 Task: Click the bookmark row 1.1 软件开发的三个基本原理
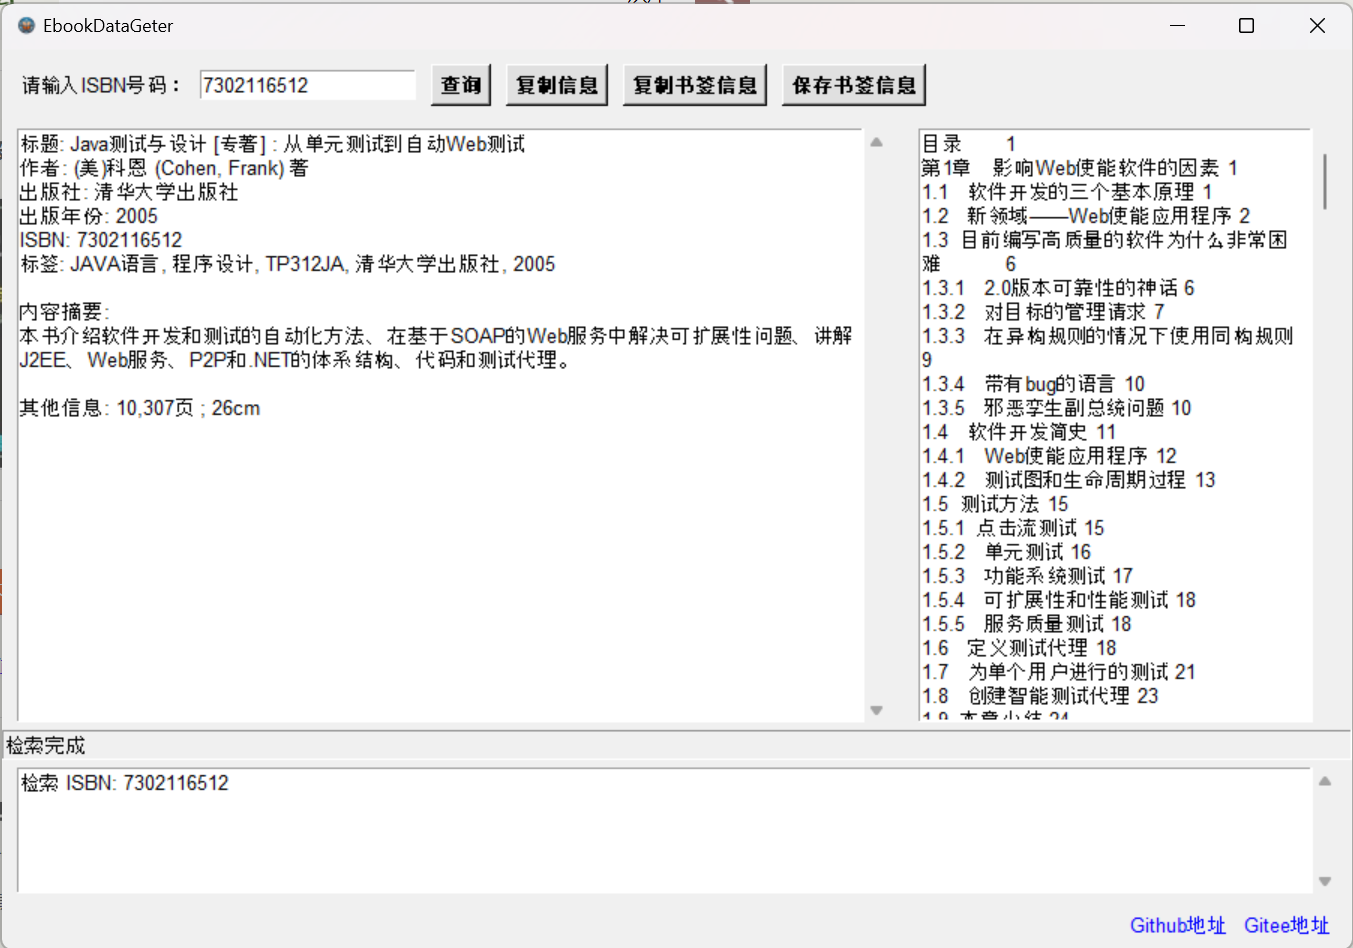(1068, 192)
